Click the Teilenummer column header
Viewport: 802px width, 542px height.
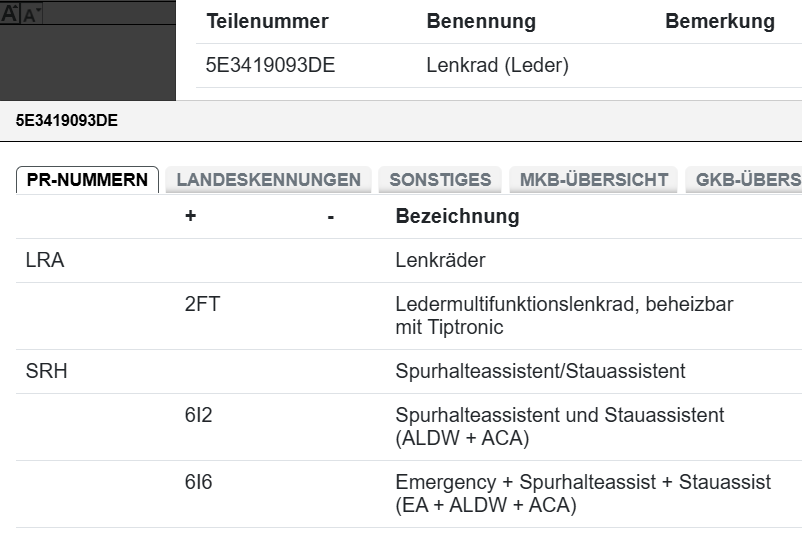point(267,22)
